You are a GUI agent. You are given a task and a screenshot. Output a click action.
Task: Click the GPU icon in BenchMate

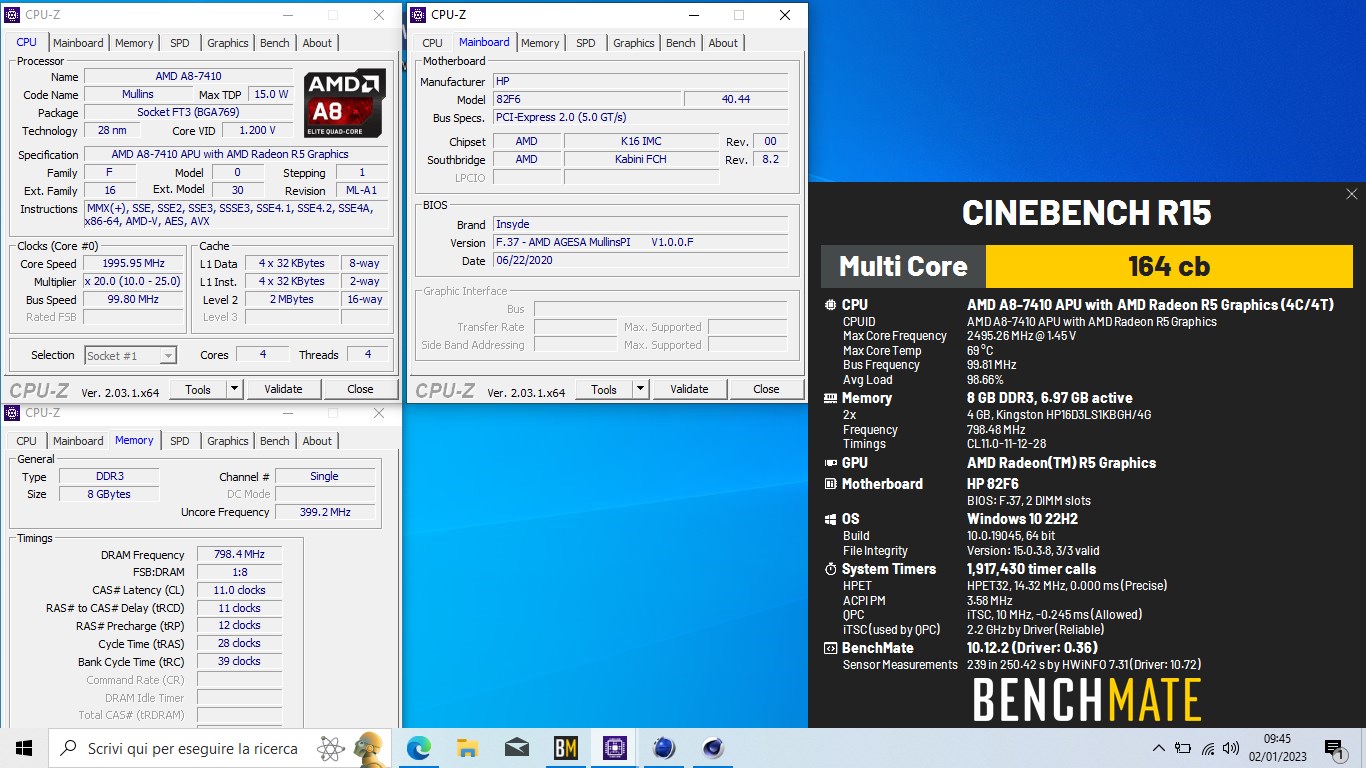[830, 463]
